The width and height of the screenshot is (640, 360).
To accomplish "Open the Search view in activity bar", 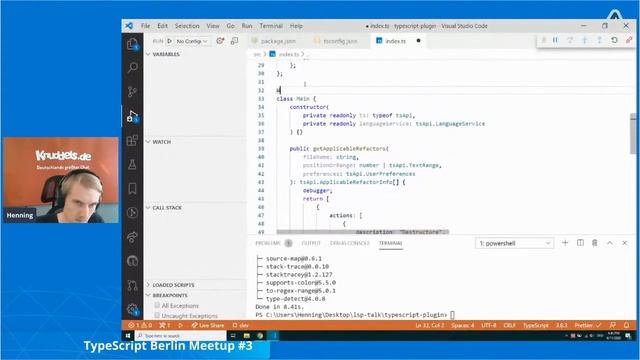I will pyautogui.click(x=132, y=67).
